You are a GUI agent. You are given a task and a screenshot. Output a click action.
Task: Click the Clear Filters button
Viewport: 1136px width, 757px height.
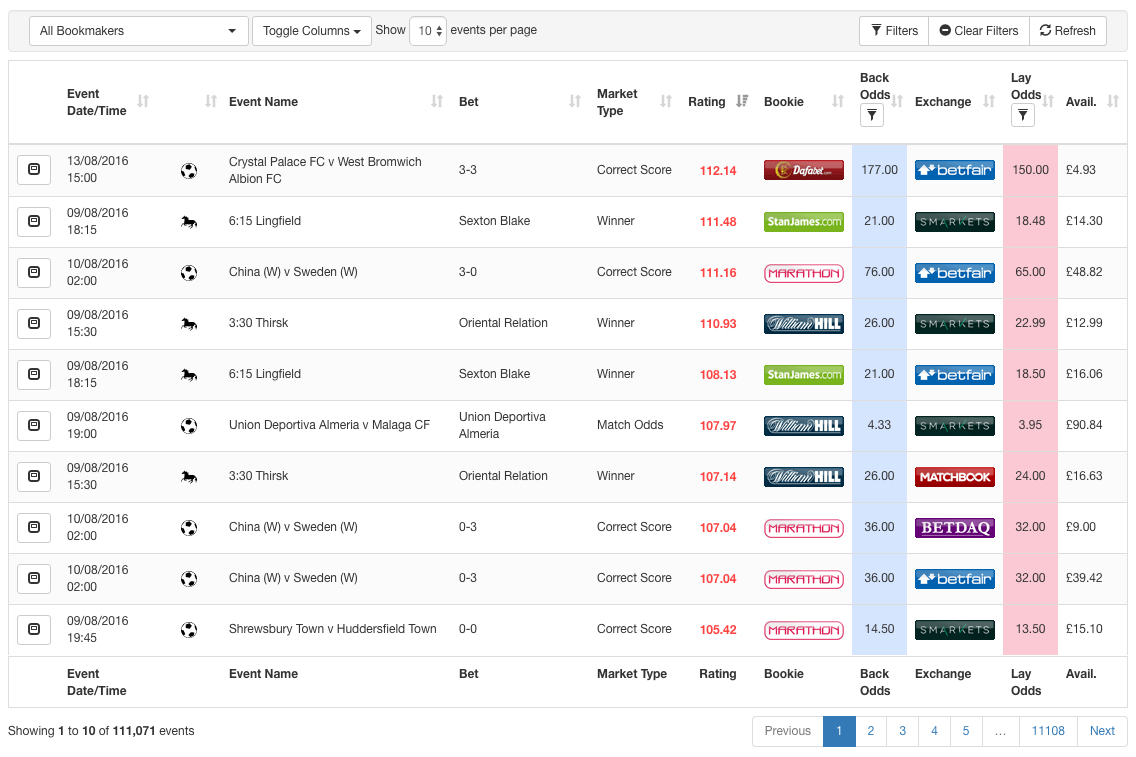pyautogui.click(x=978, y=31)
